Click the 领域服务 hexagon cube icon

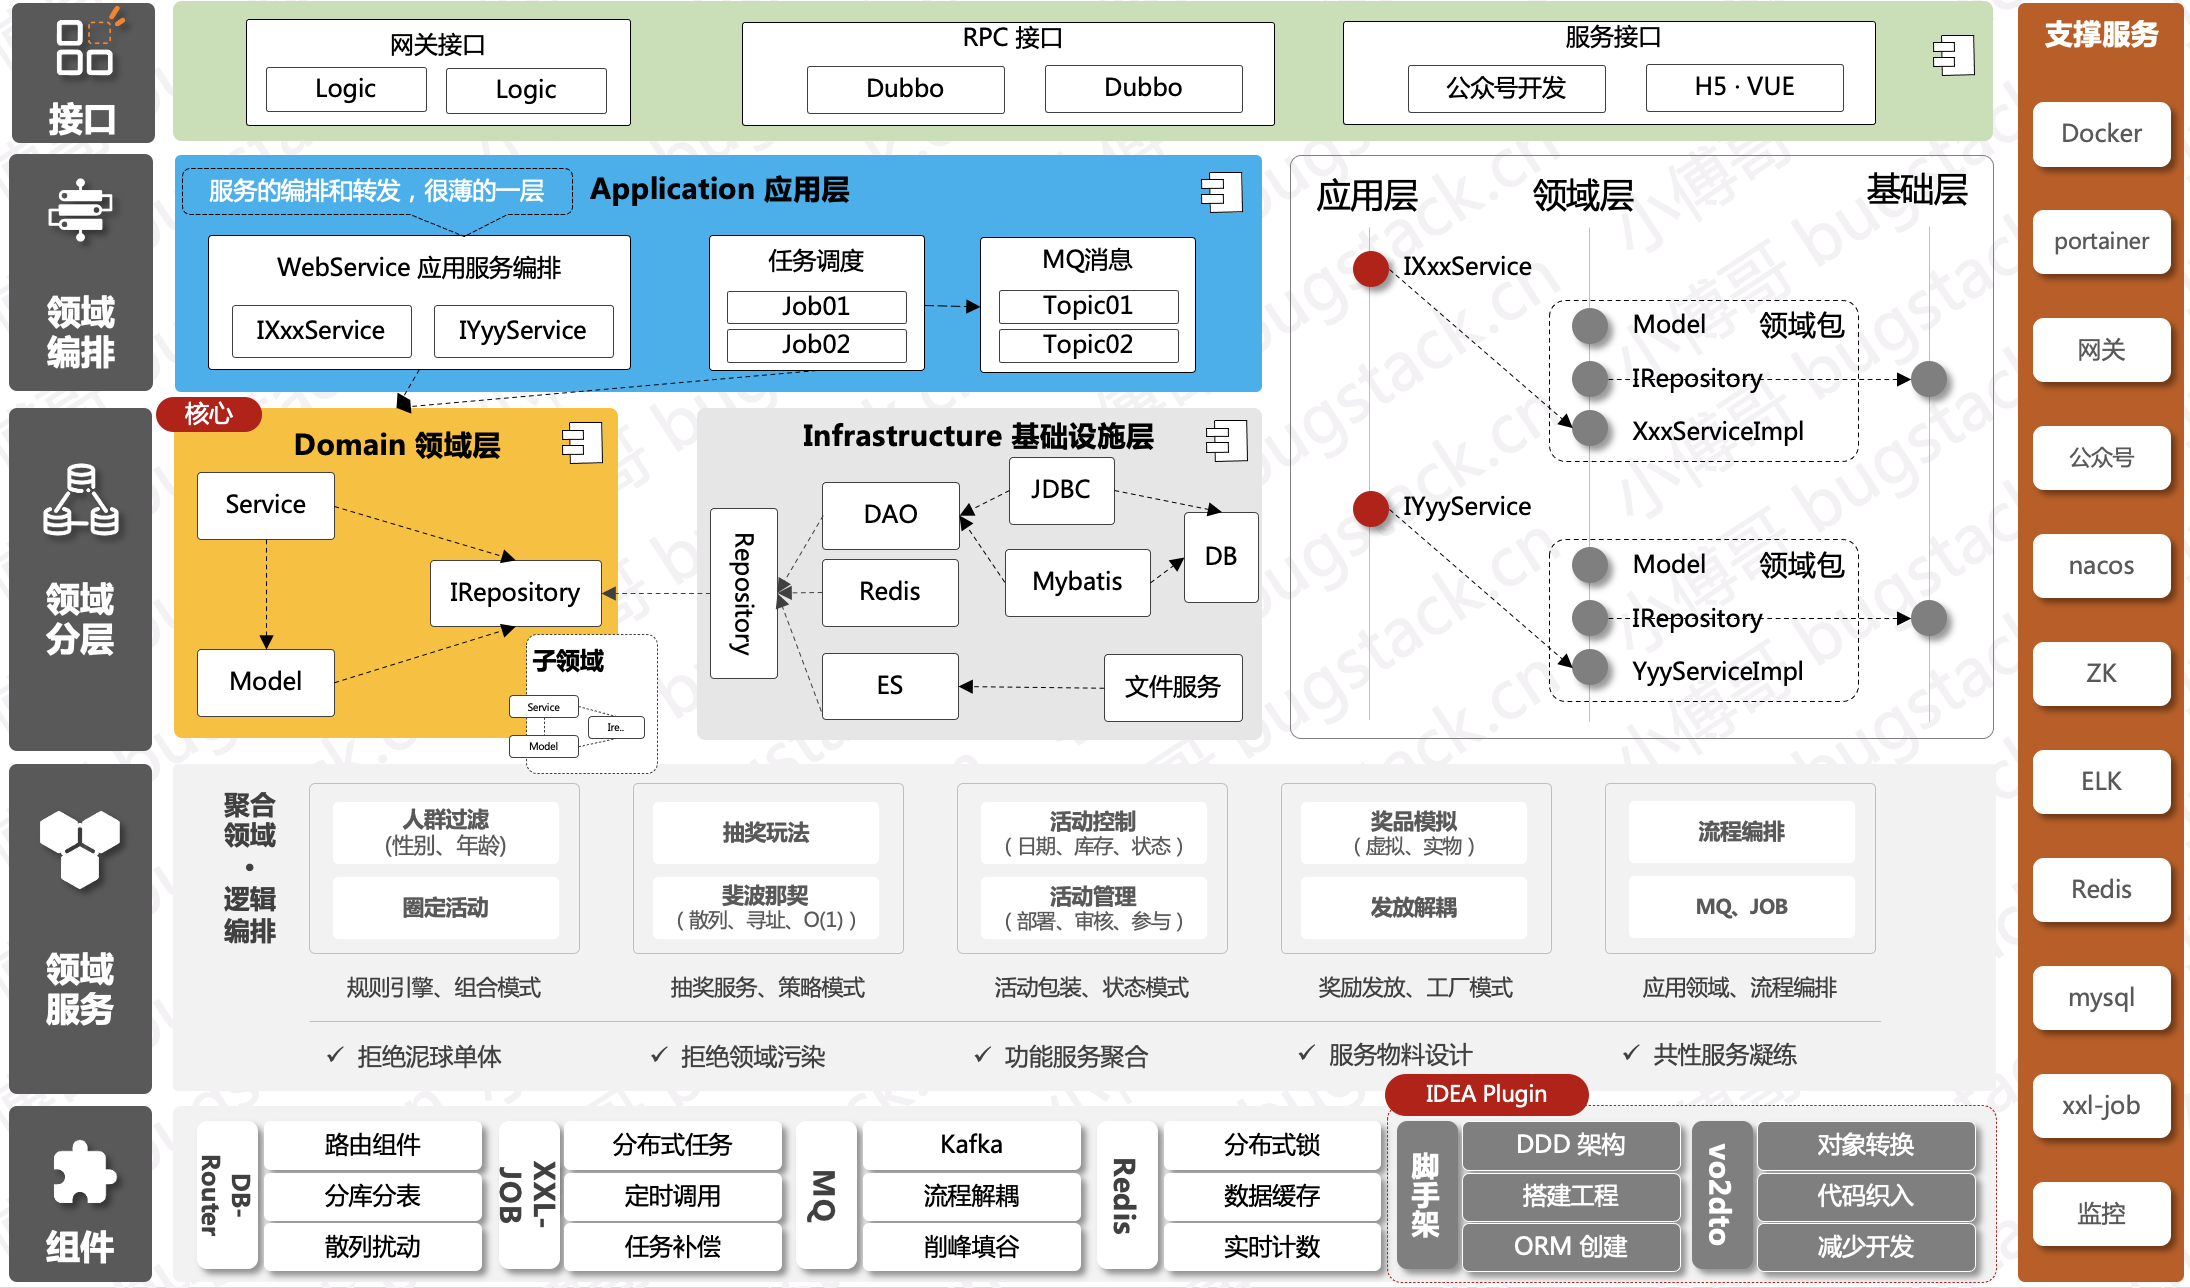coord(80,849)
